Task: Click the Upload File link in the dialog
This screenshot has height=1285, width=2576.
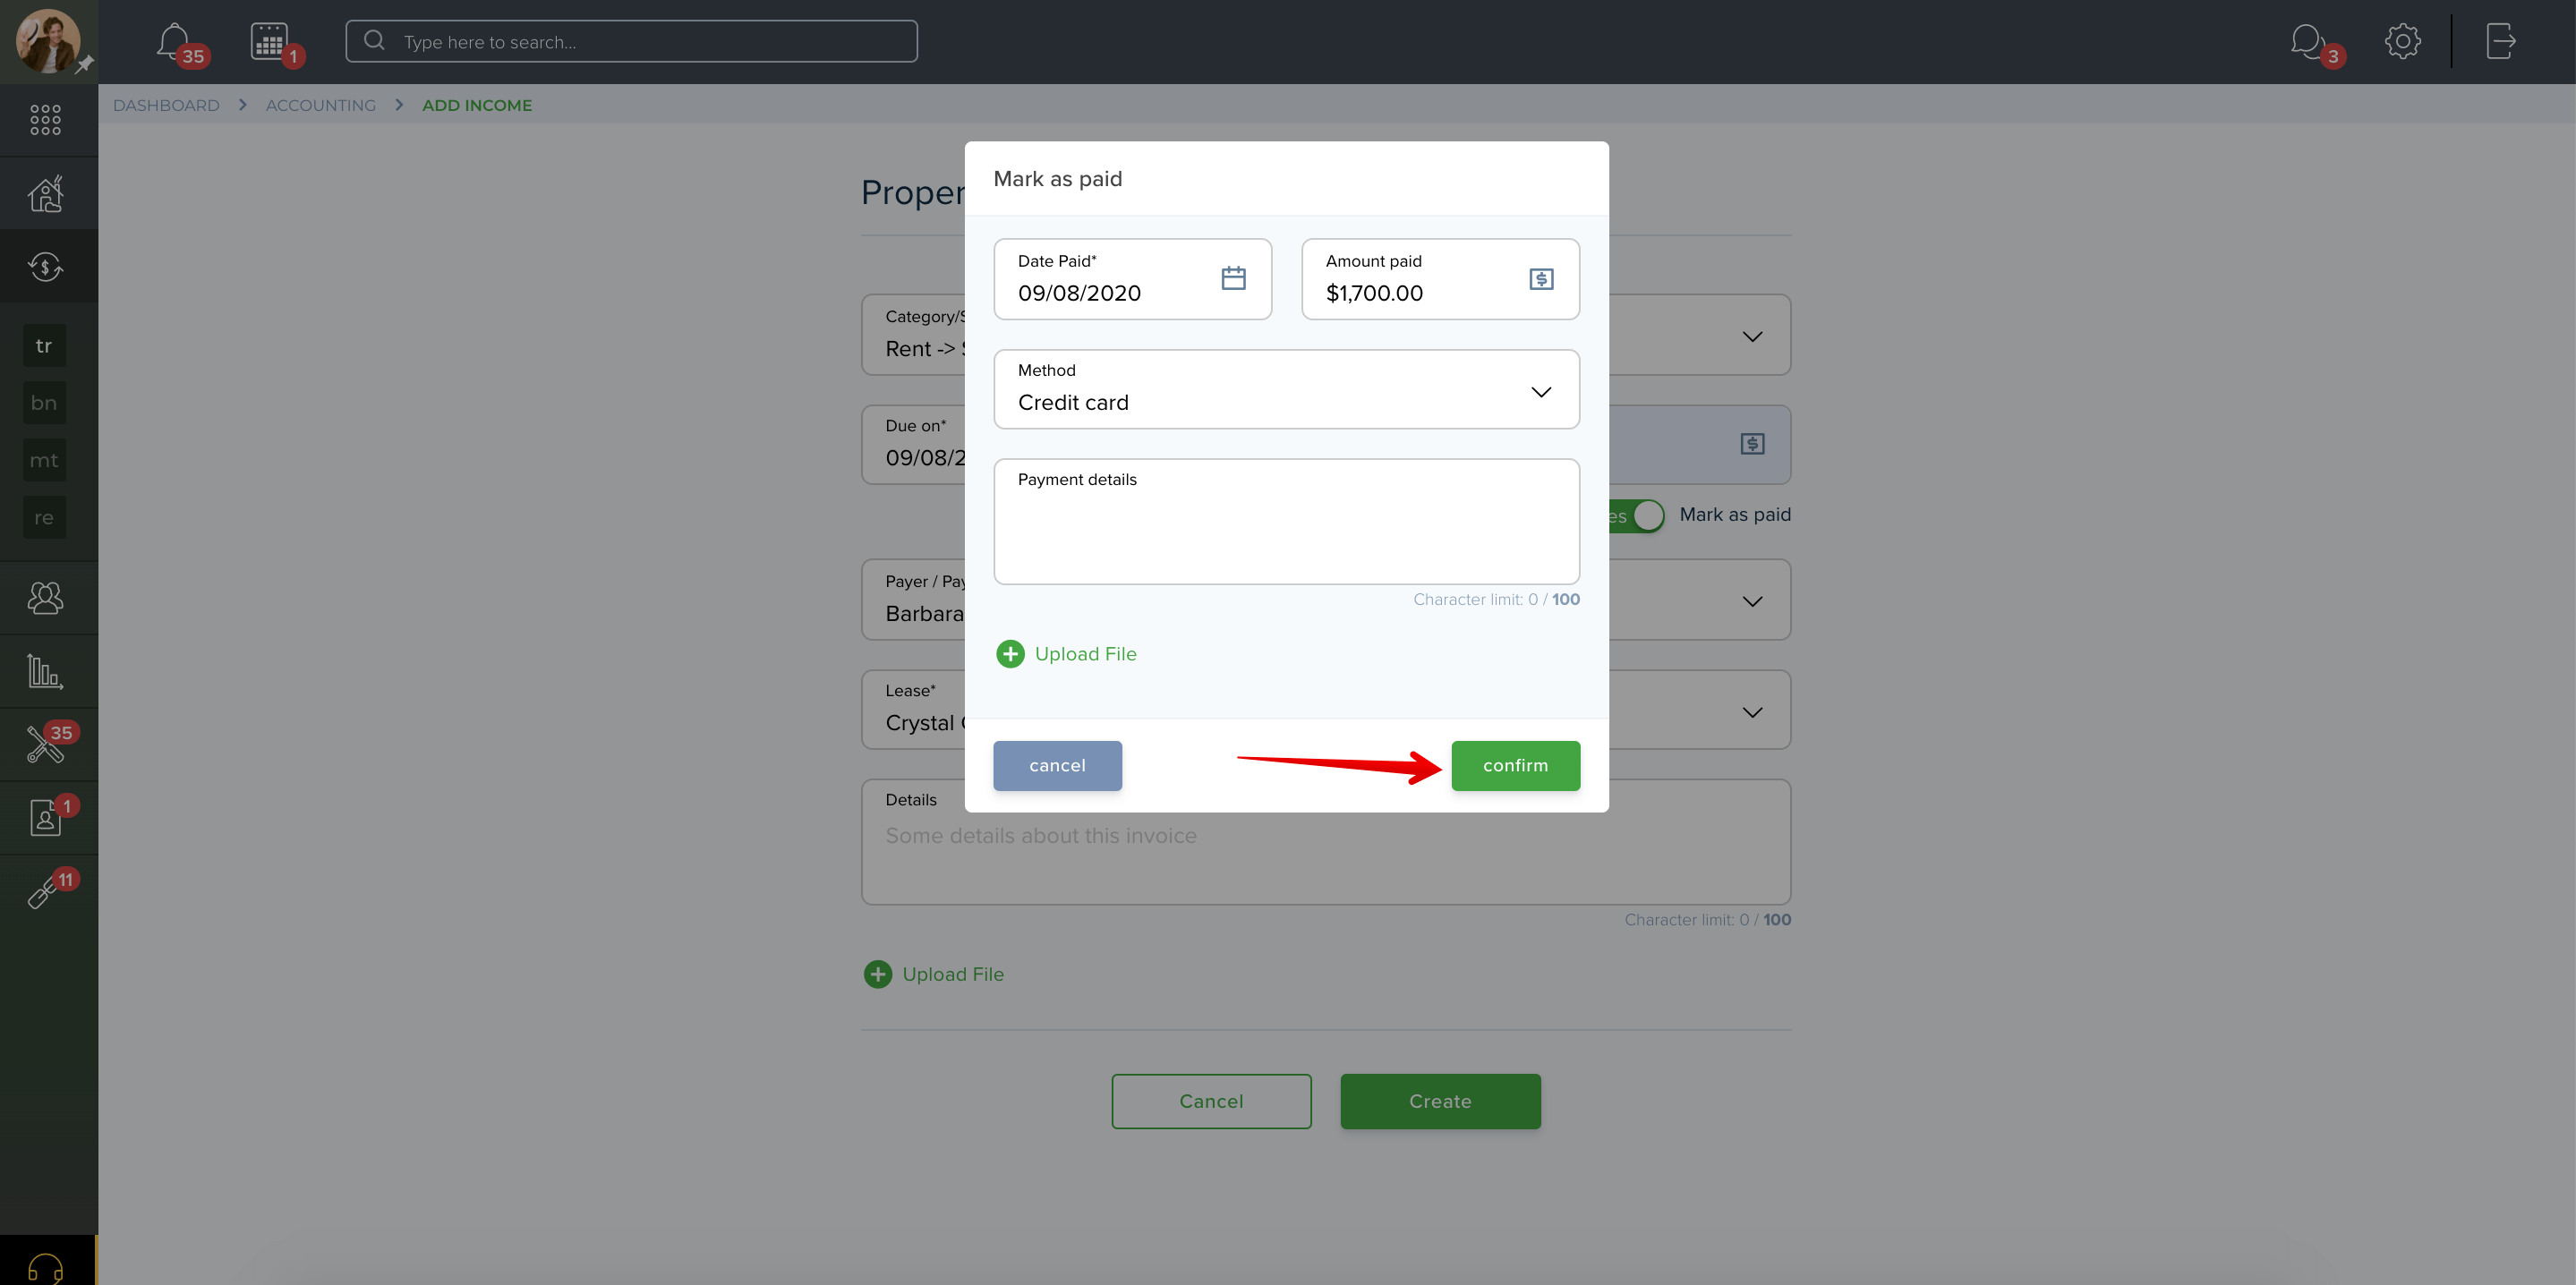Action: pyautogui.click(x=1086, y=654)
